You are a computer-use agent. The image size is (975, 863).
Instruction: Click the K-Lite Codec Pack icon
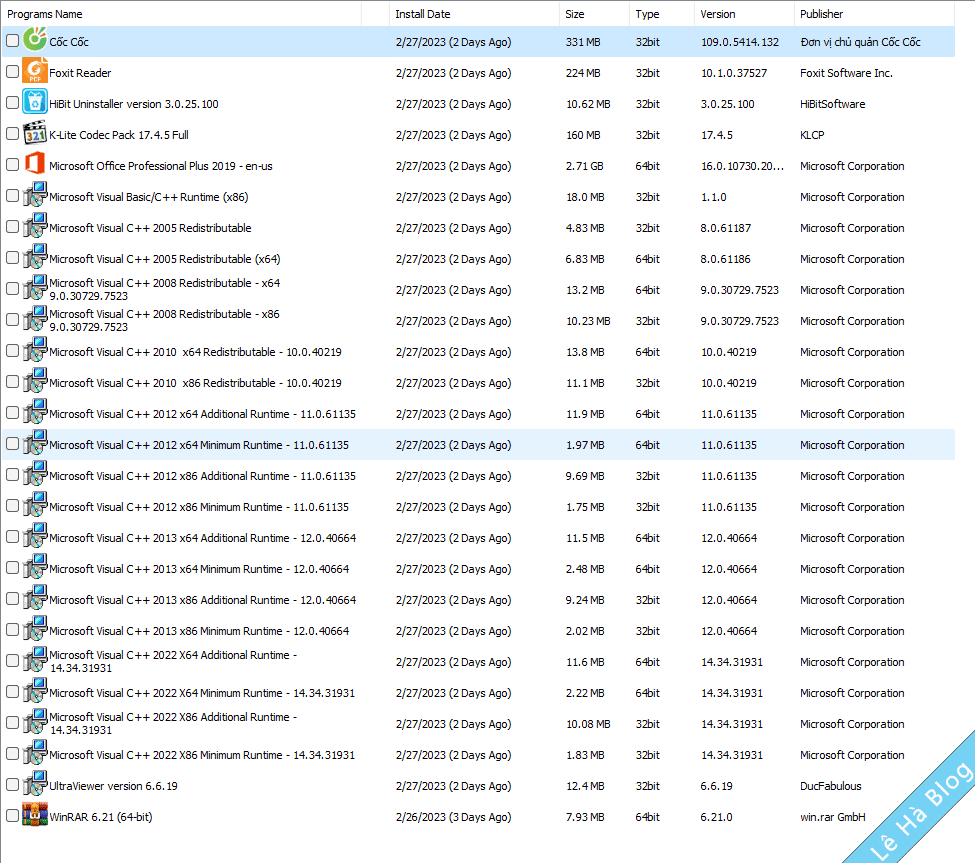tap(35, 134)
